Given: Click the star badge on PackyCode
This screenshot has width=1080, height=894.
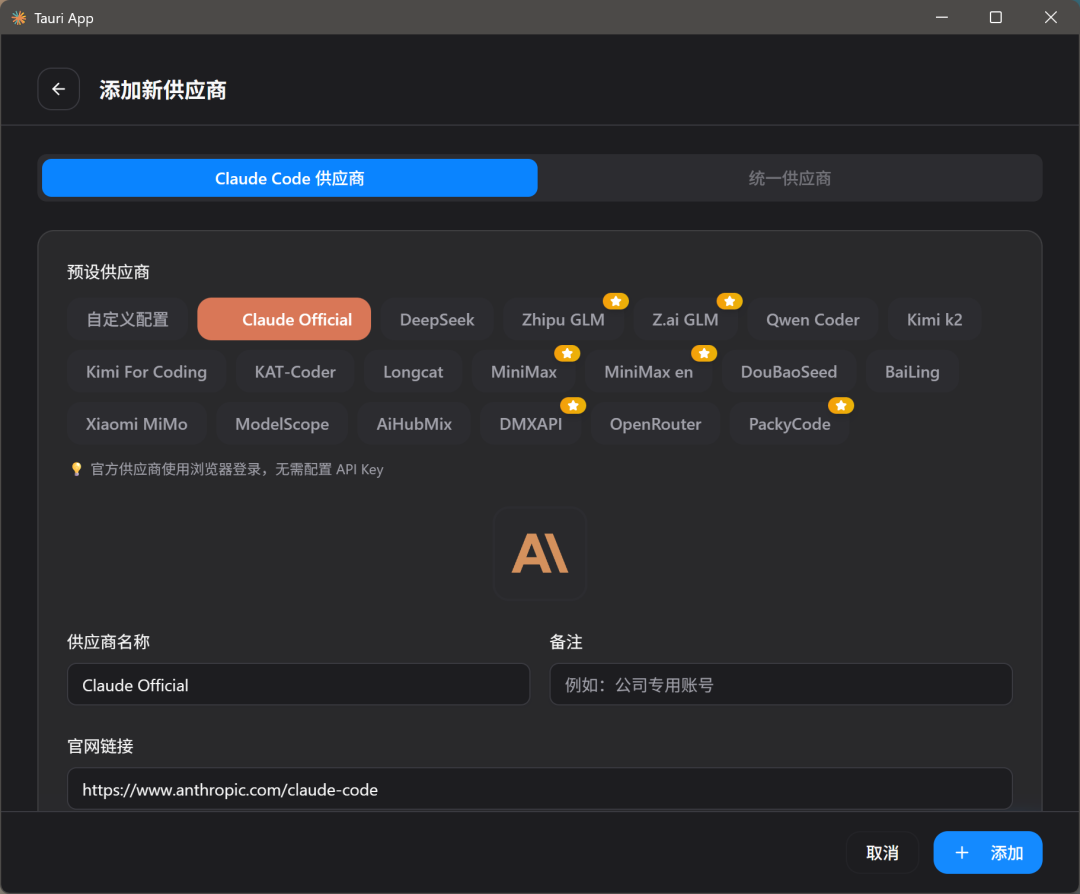Looking at the screenshot, I should pos(841,405).
